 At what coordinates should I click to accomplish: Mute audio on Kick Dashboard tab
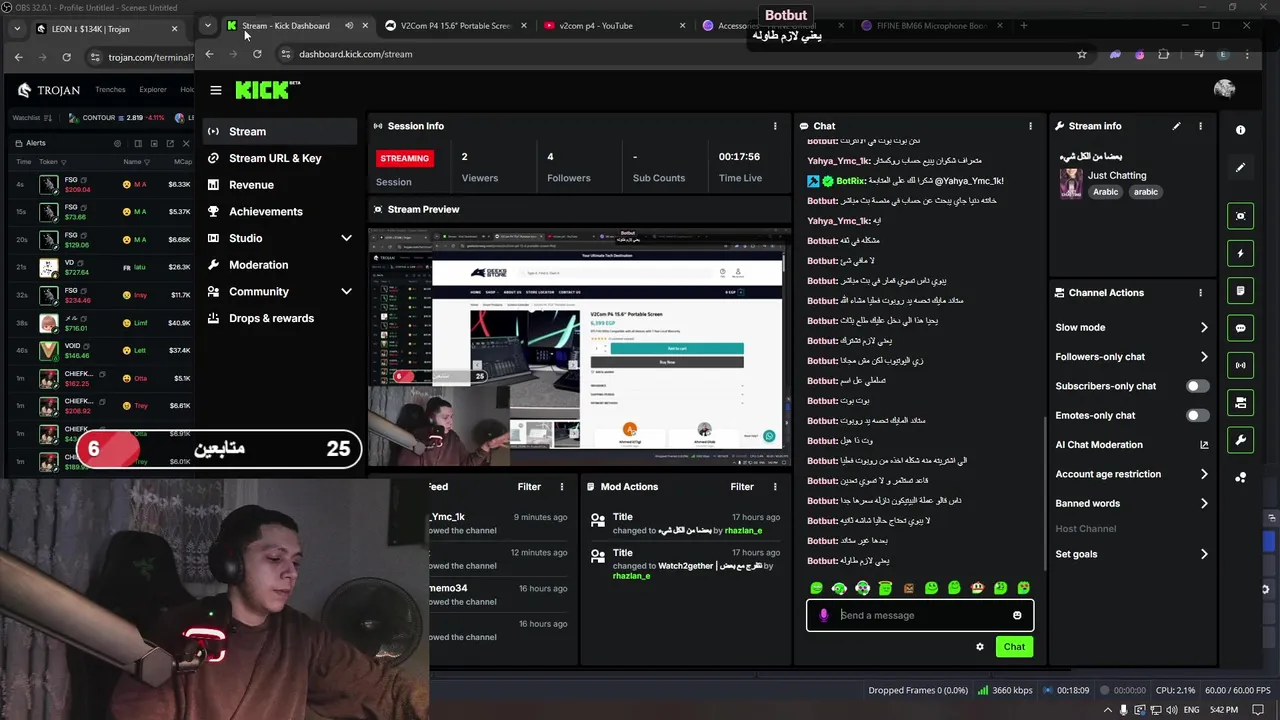(x=348, y=26)
